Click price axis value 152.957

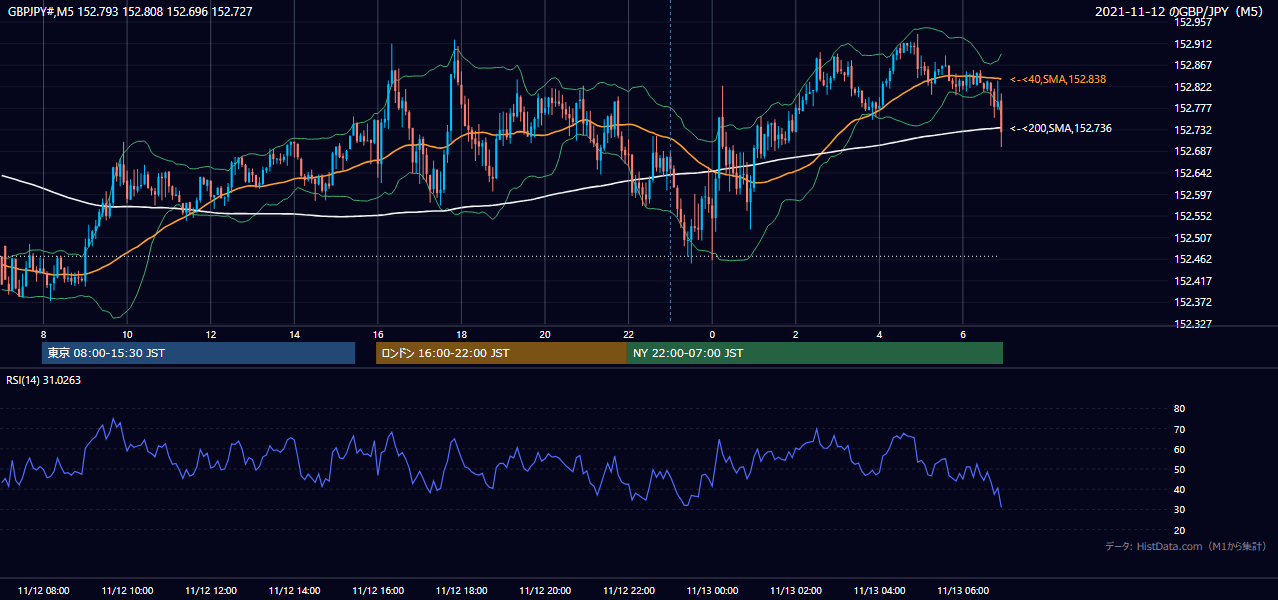[1193, 21]
